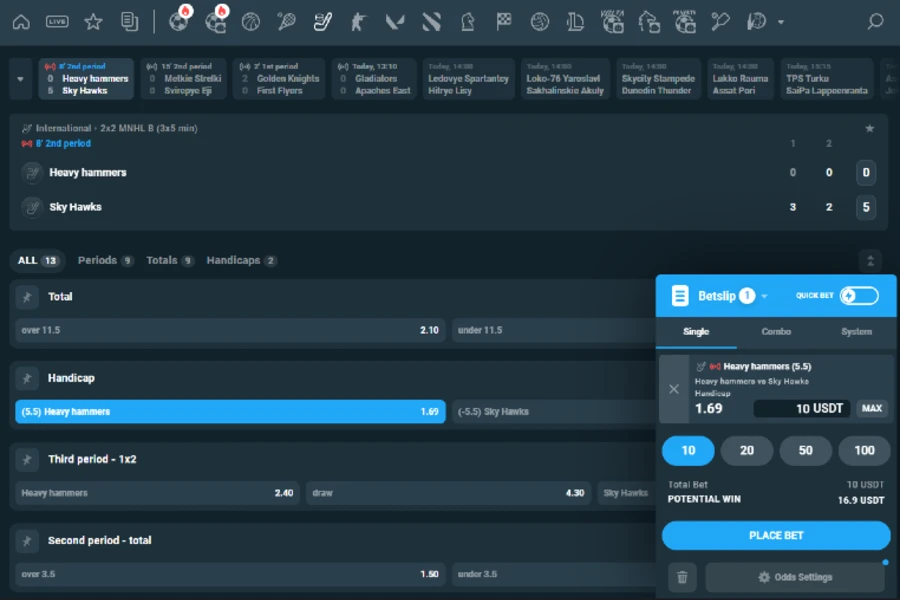Star the MNHL B match as favorite

point(871,128)
